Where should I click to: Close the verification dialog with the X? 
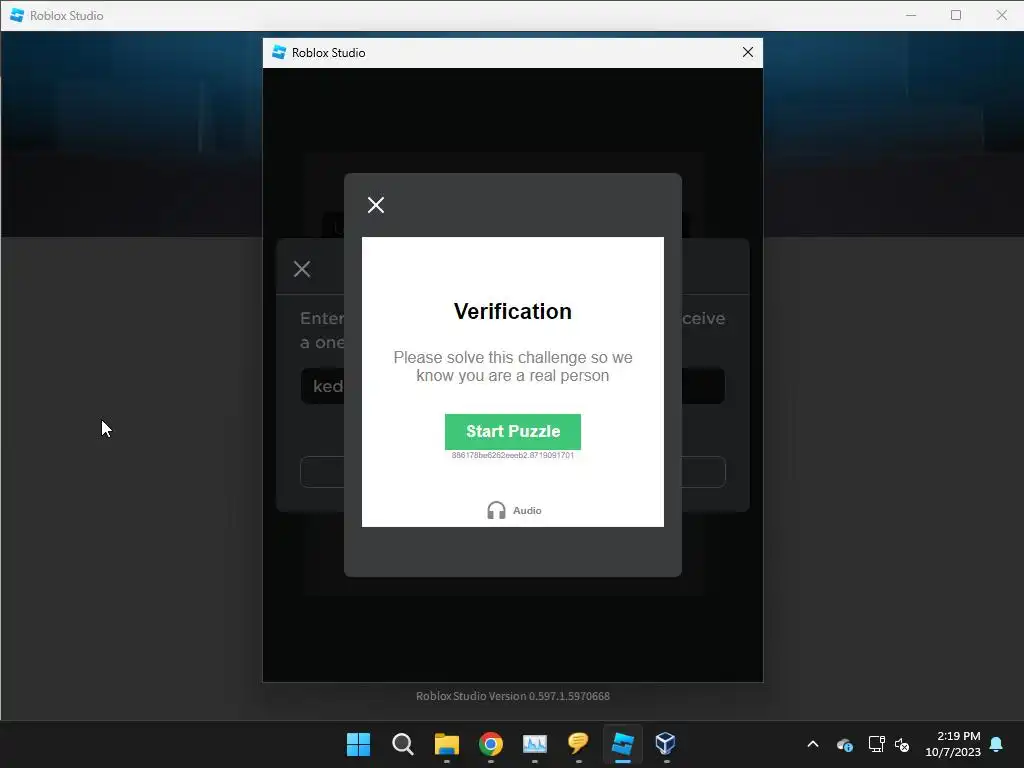pyautogui.click(x=376, y=205)
